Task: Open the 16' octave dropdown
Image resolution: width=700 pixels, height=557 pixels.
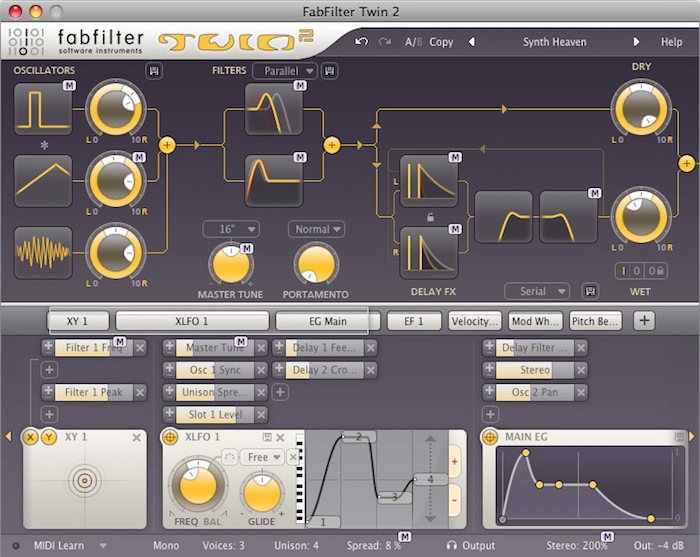Action: coord(231,229)
